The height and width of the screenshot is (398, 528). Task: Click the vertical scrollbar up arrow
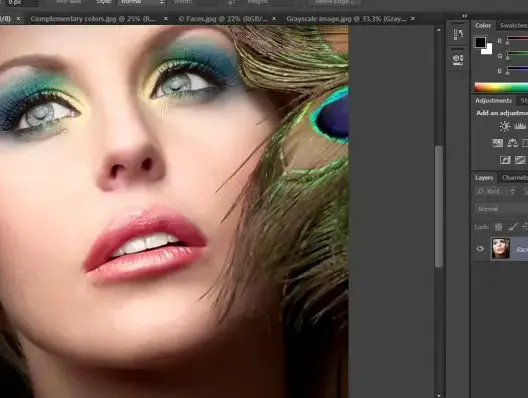coord(438,30)
